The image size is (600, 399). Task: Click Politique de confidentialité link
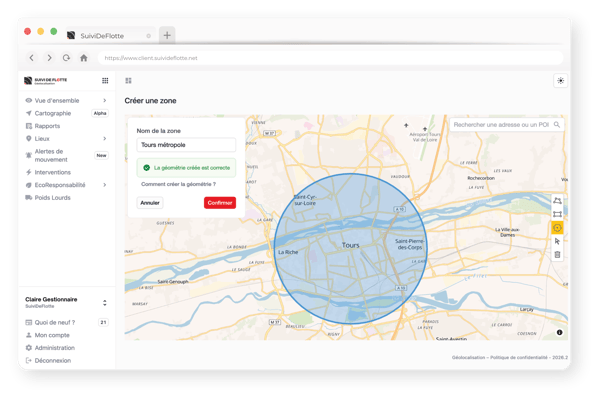(518, 357)
